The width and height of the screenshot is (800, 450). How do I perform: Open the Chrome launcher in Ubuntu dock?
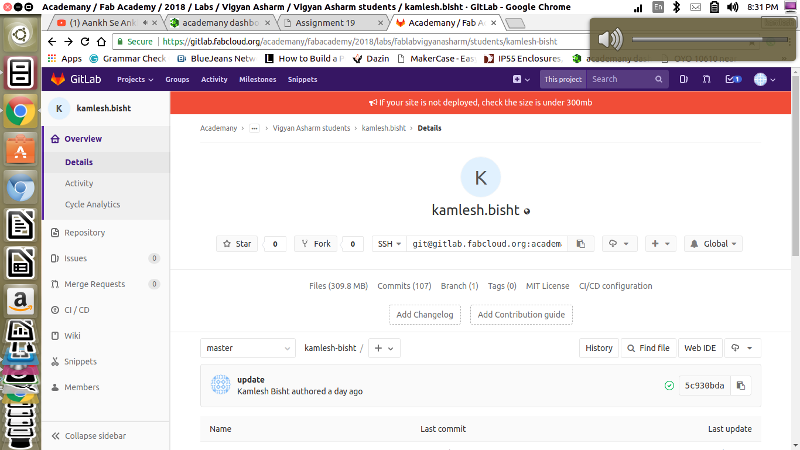20,111
